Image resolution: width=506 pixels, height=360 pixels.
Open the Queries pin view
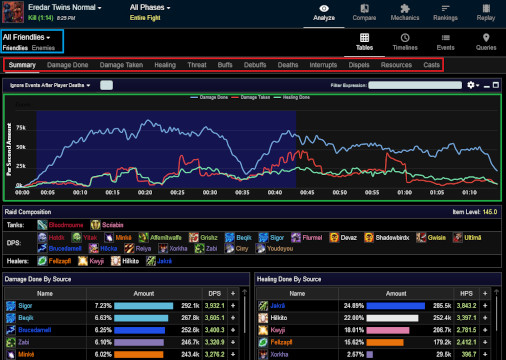(486, 42)
